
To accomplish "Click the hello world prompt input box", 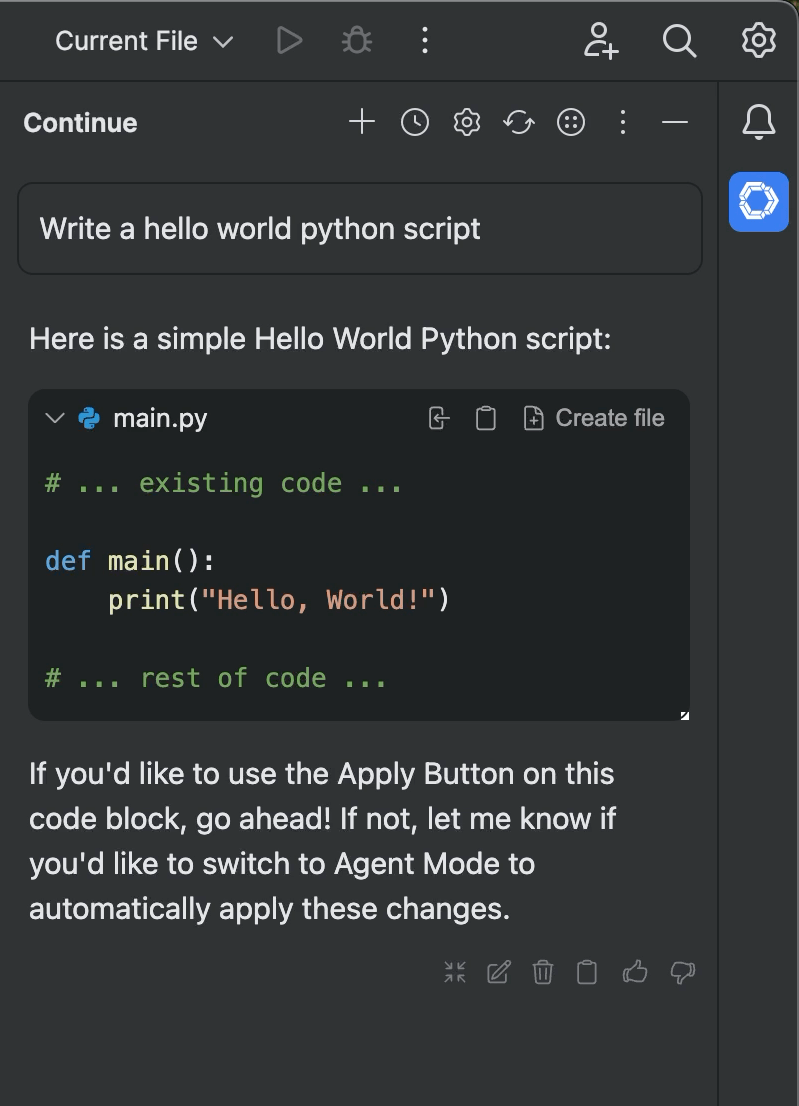I will click(x=360, y=229).
